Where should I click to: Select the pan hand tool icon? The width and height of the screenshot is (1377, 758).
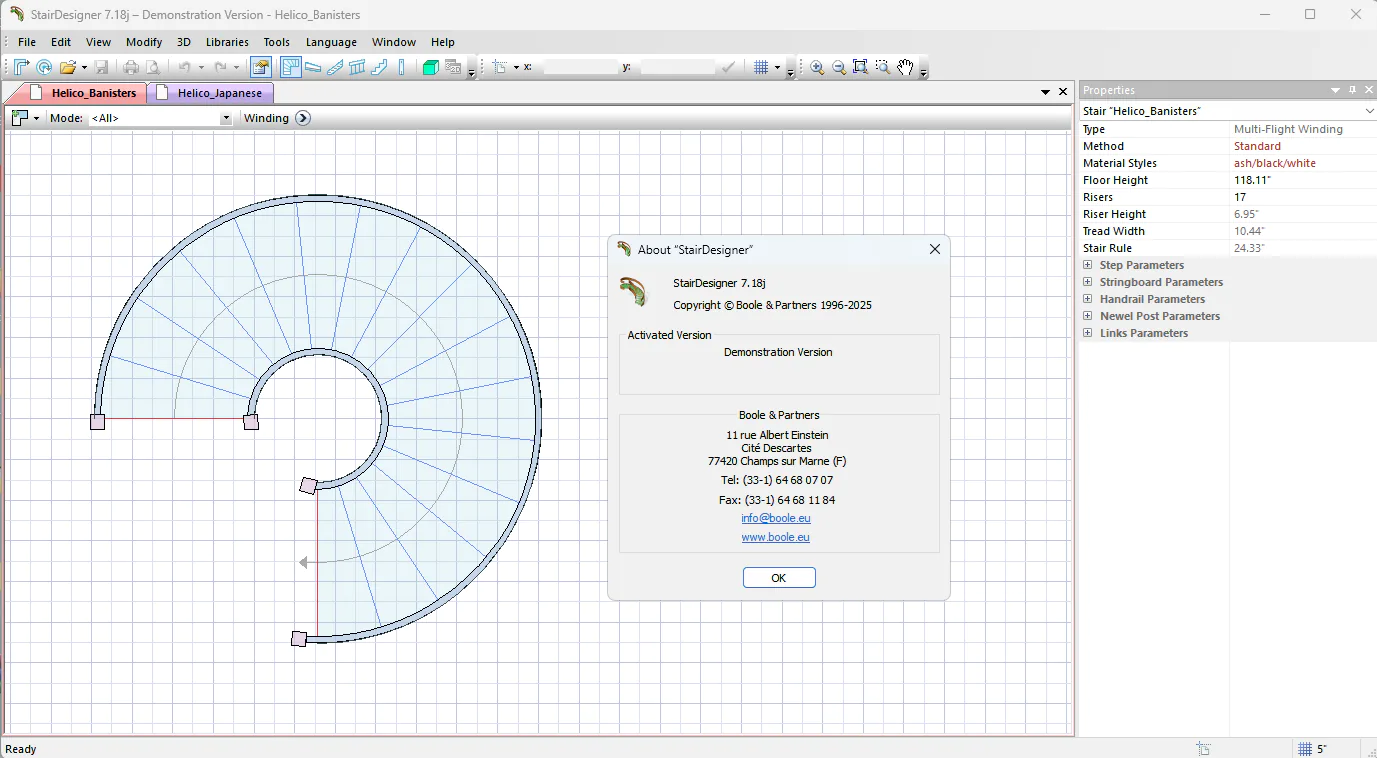905,67
